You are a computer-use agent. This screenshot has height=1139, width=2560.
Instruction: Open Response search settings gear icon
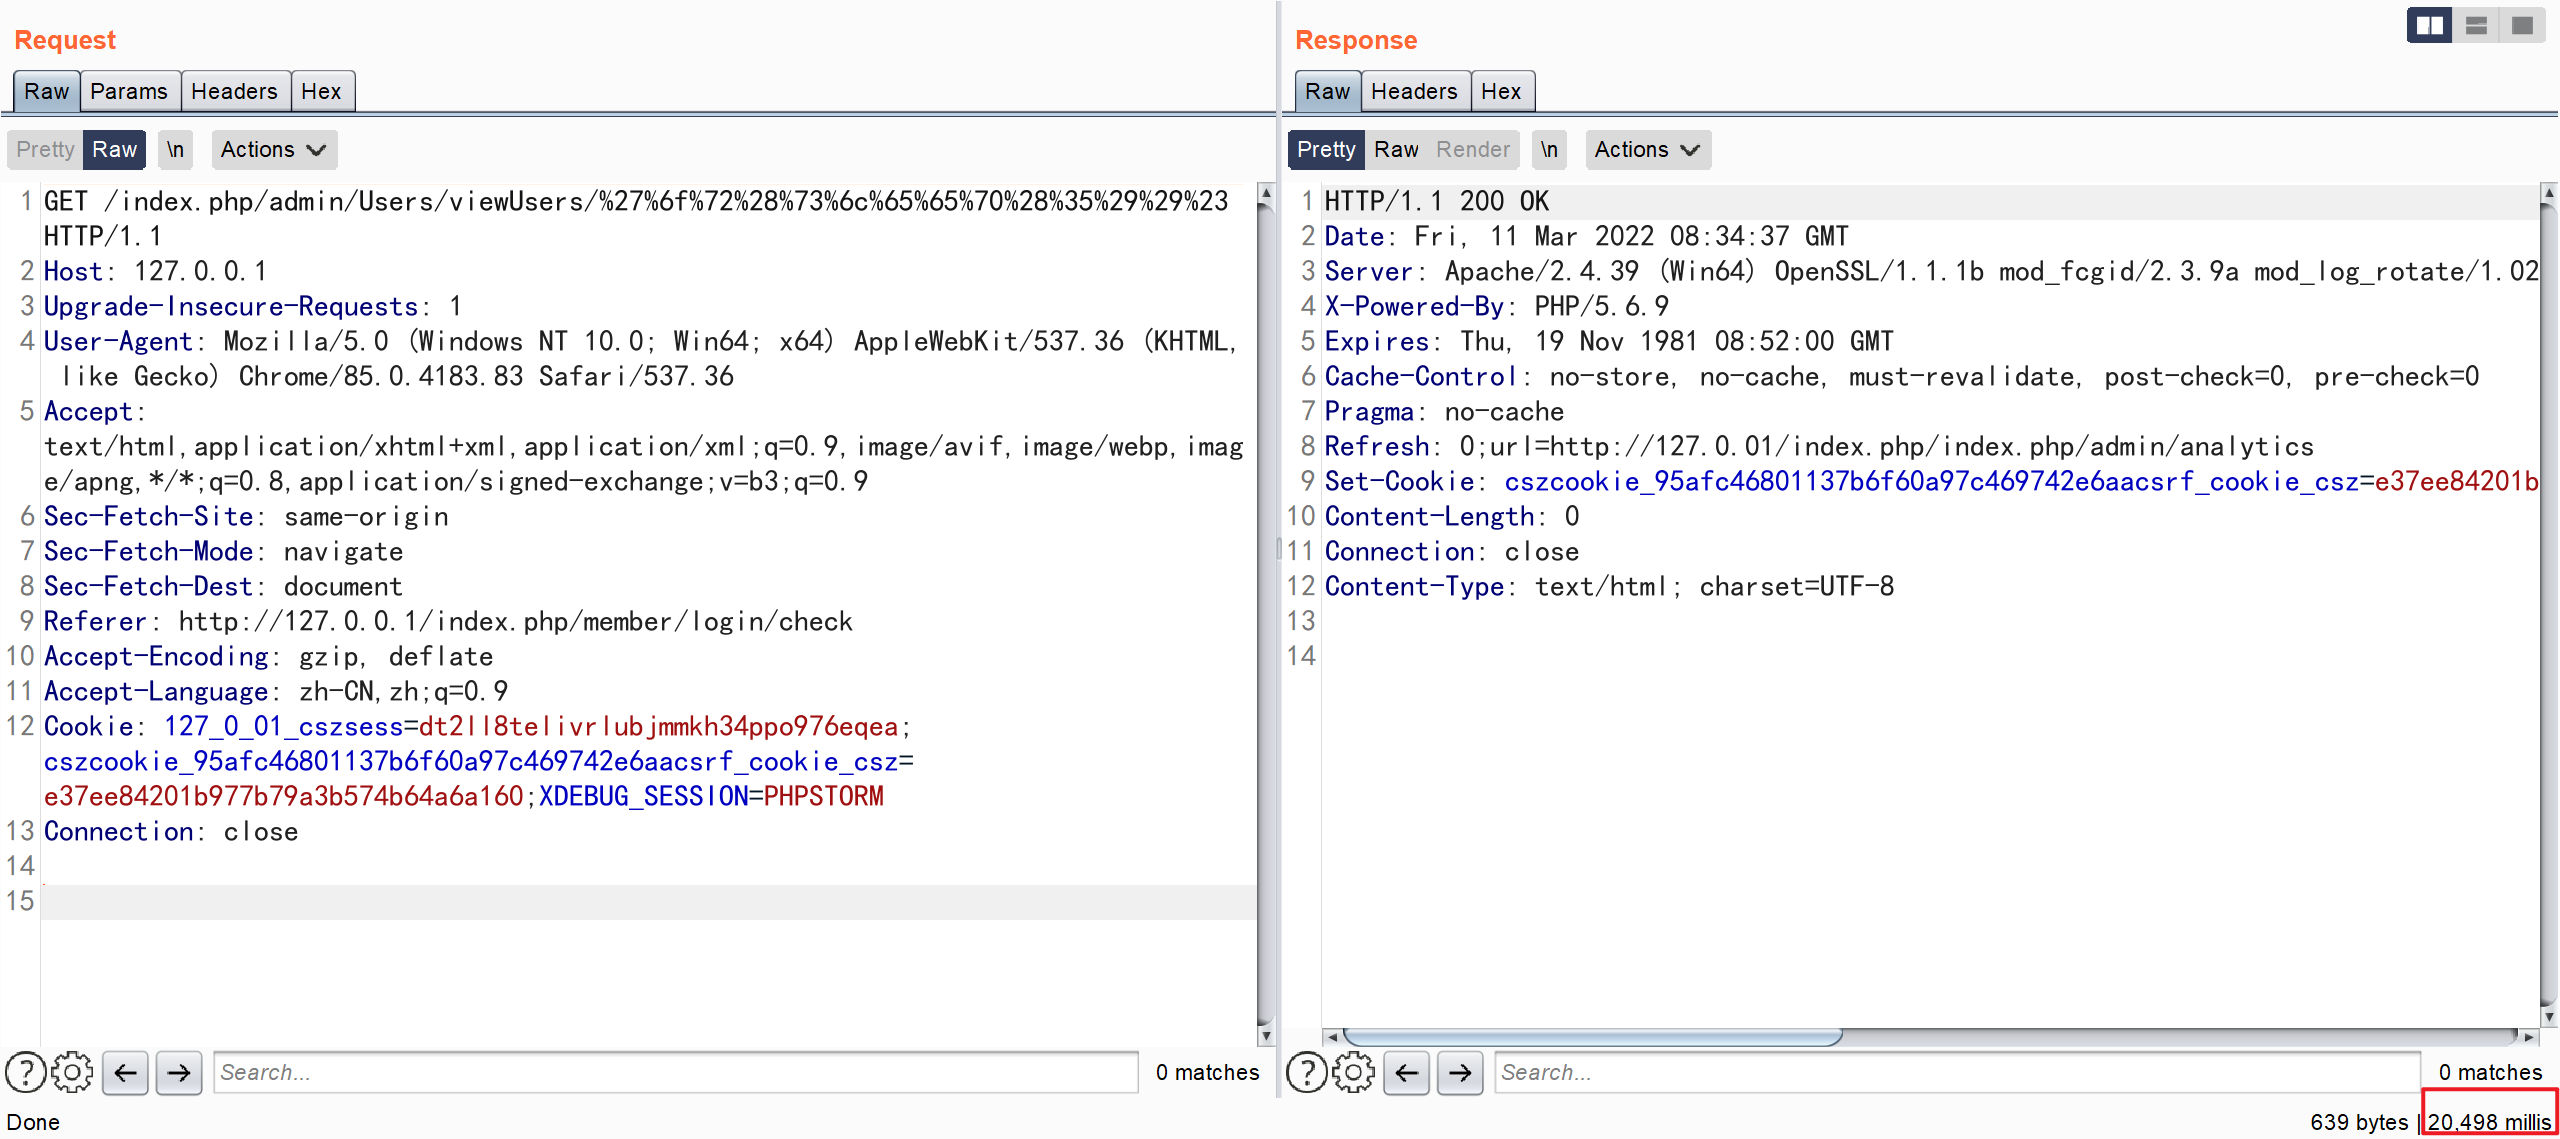pyautogui.click(x=1353, y=1072)
